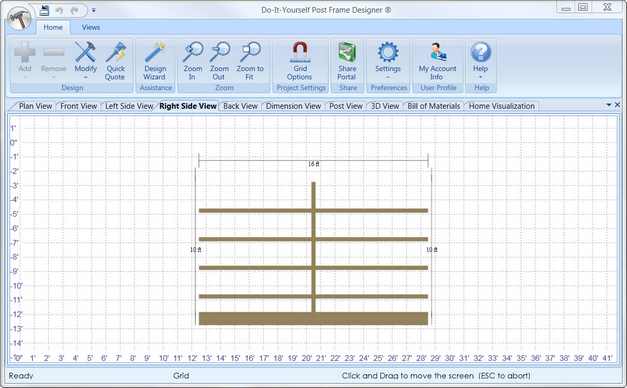Close the current view tab with X
The width and height of the screenshot is (627, 388).
(x=617, y=105)
